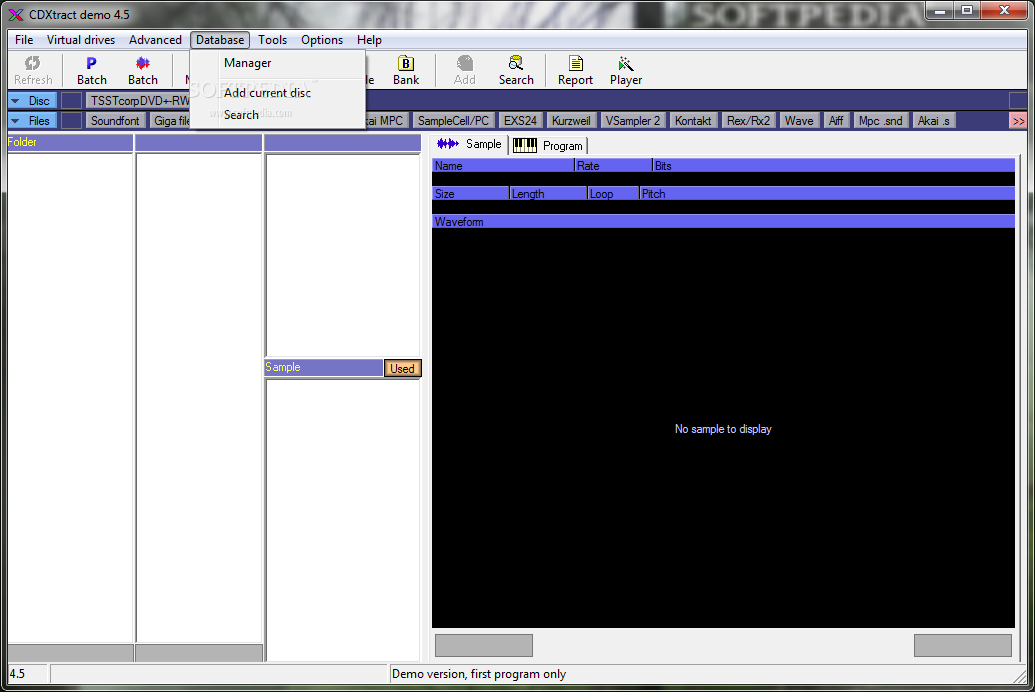The width and height of the screenshot is (1035, 692).
Task: Click the Size column header
Action: [471, 193]
